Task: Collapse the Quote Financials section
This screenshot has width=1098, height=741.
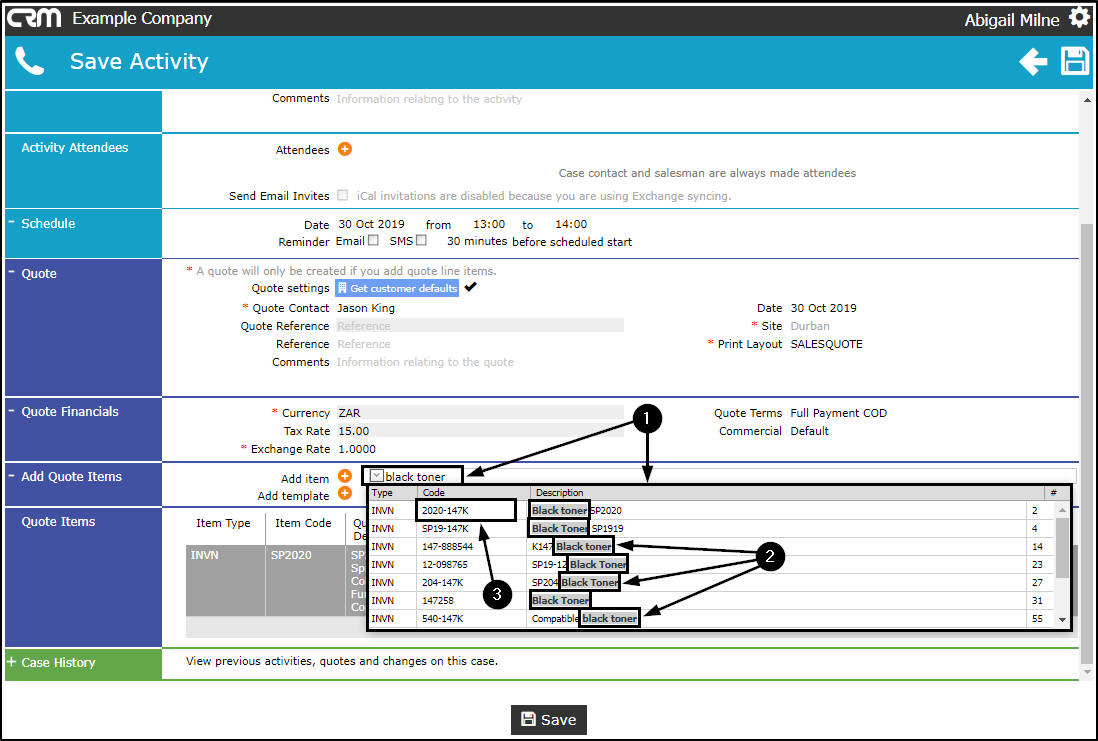Action: (x=11, y=410)
